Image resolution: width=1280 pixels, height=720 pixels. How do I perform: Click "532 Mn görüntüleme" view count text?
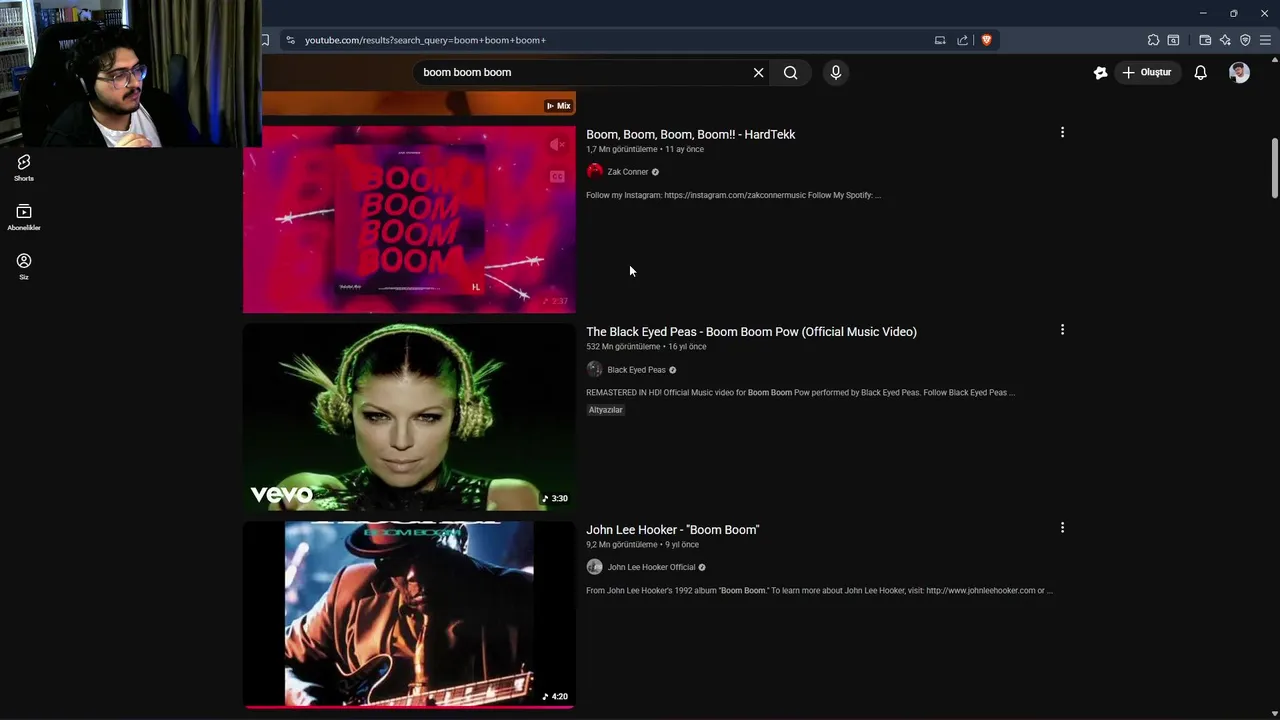[623, 347]
